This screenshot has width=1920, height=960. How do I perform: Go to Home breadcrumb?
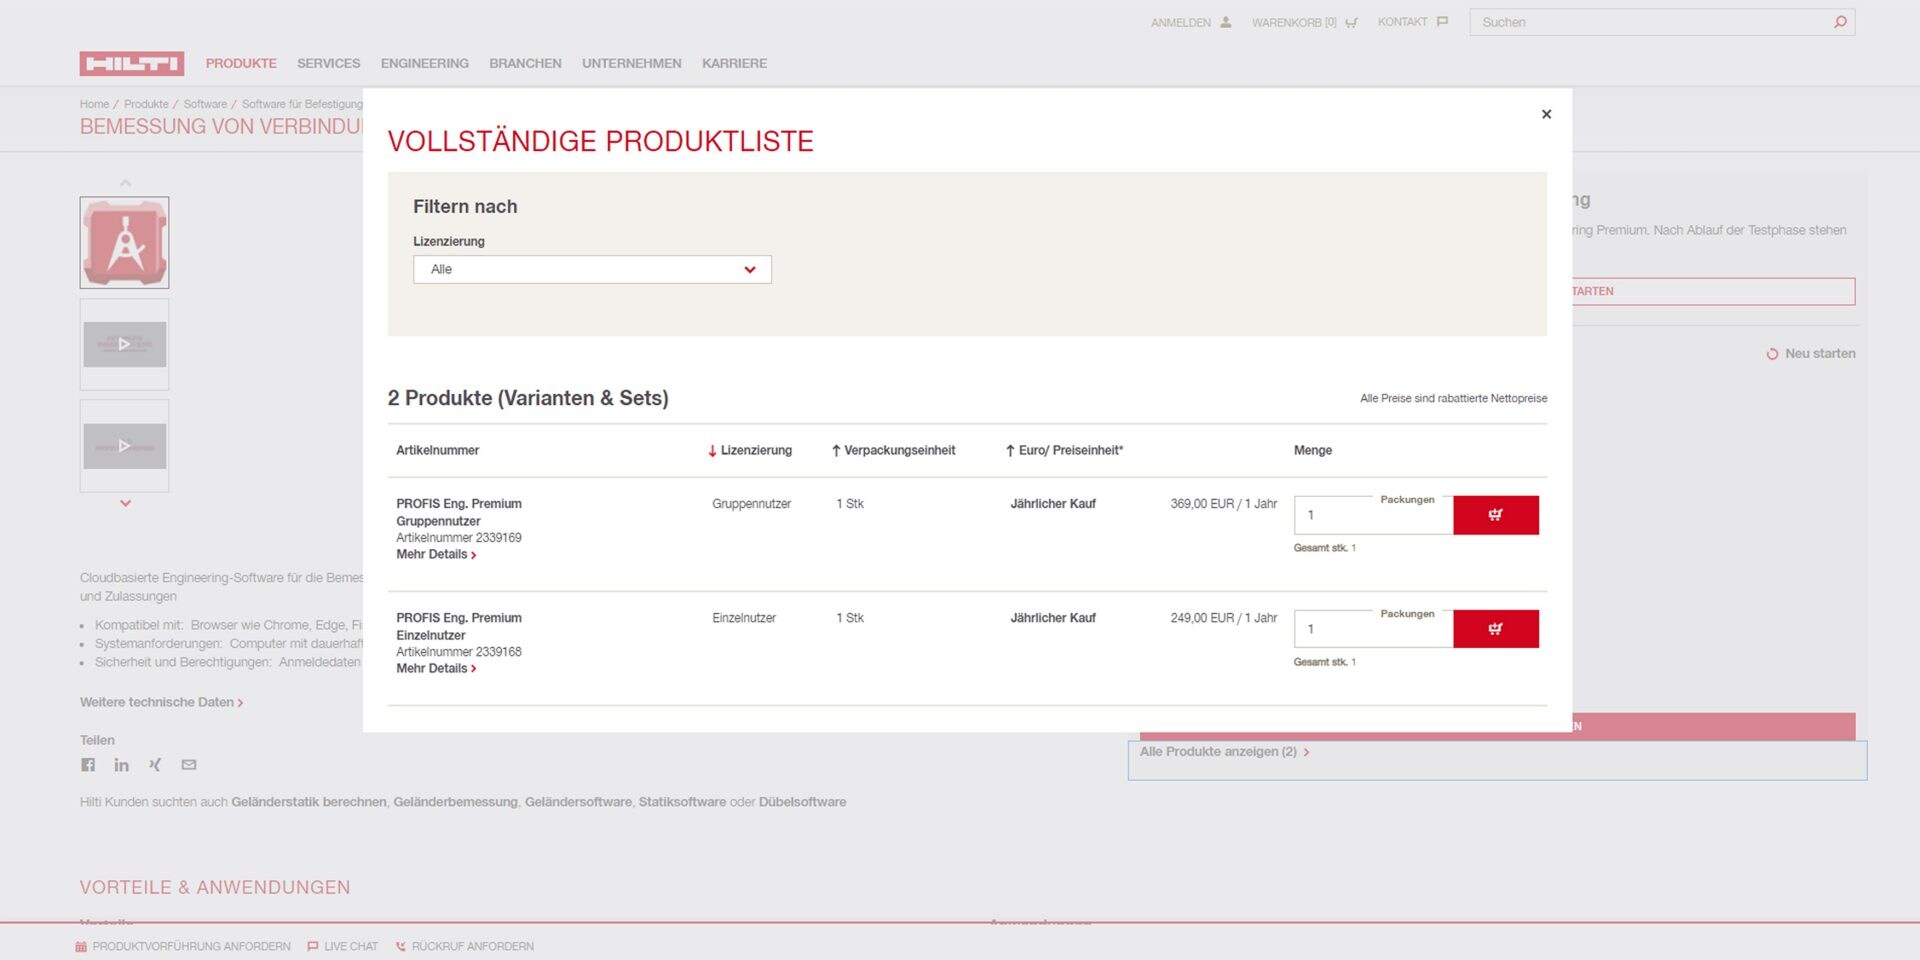94,104
